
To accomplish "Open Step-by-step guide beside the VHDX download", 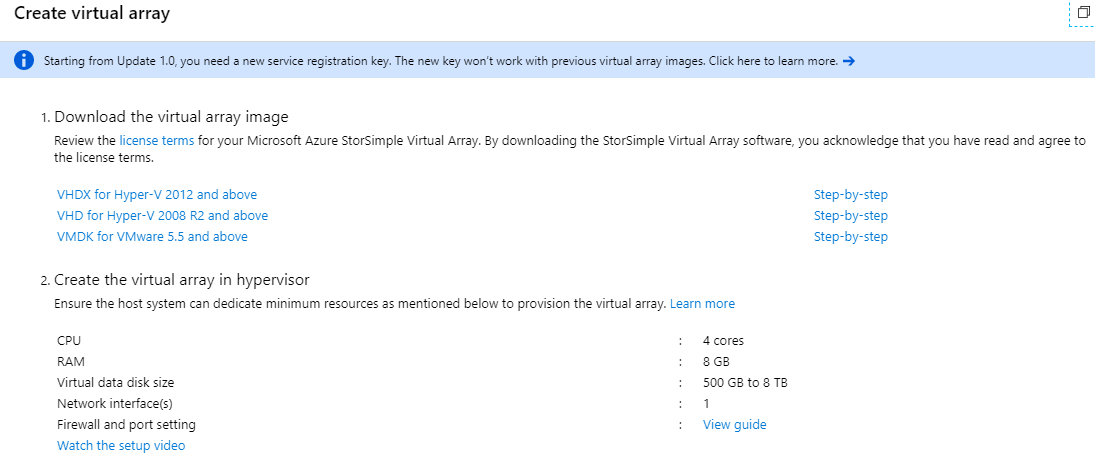I will 851,195.
